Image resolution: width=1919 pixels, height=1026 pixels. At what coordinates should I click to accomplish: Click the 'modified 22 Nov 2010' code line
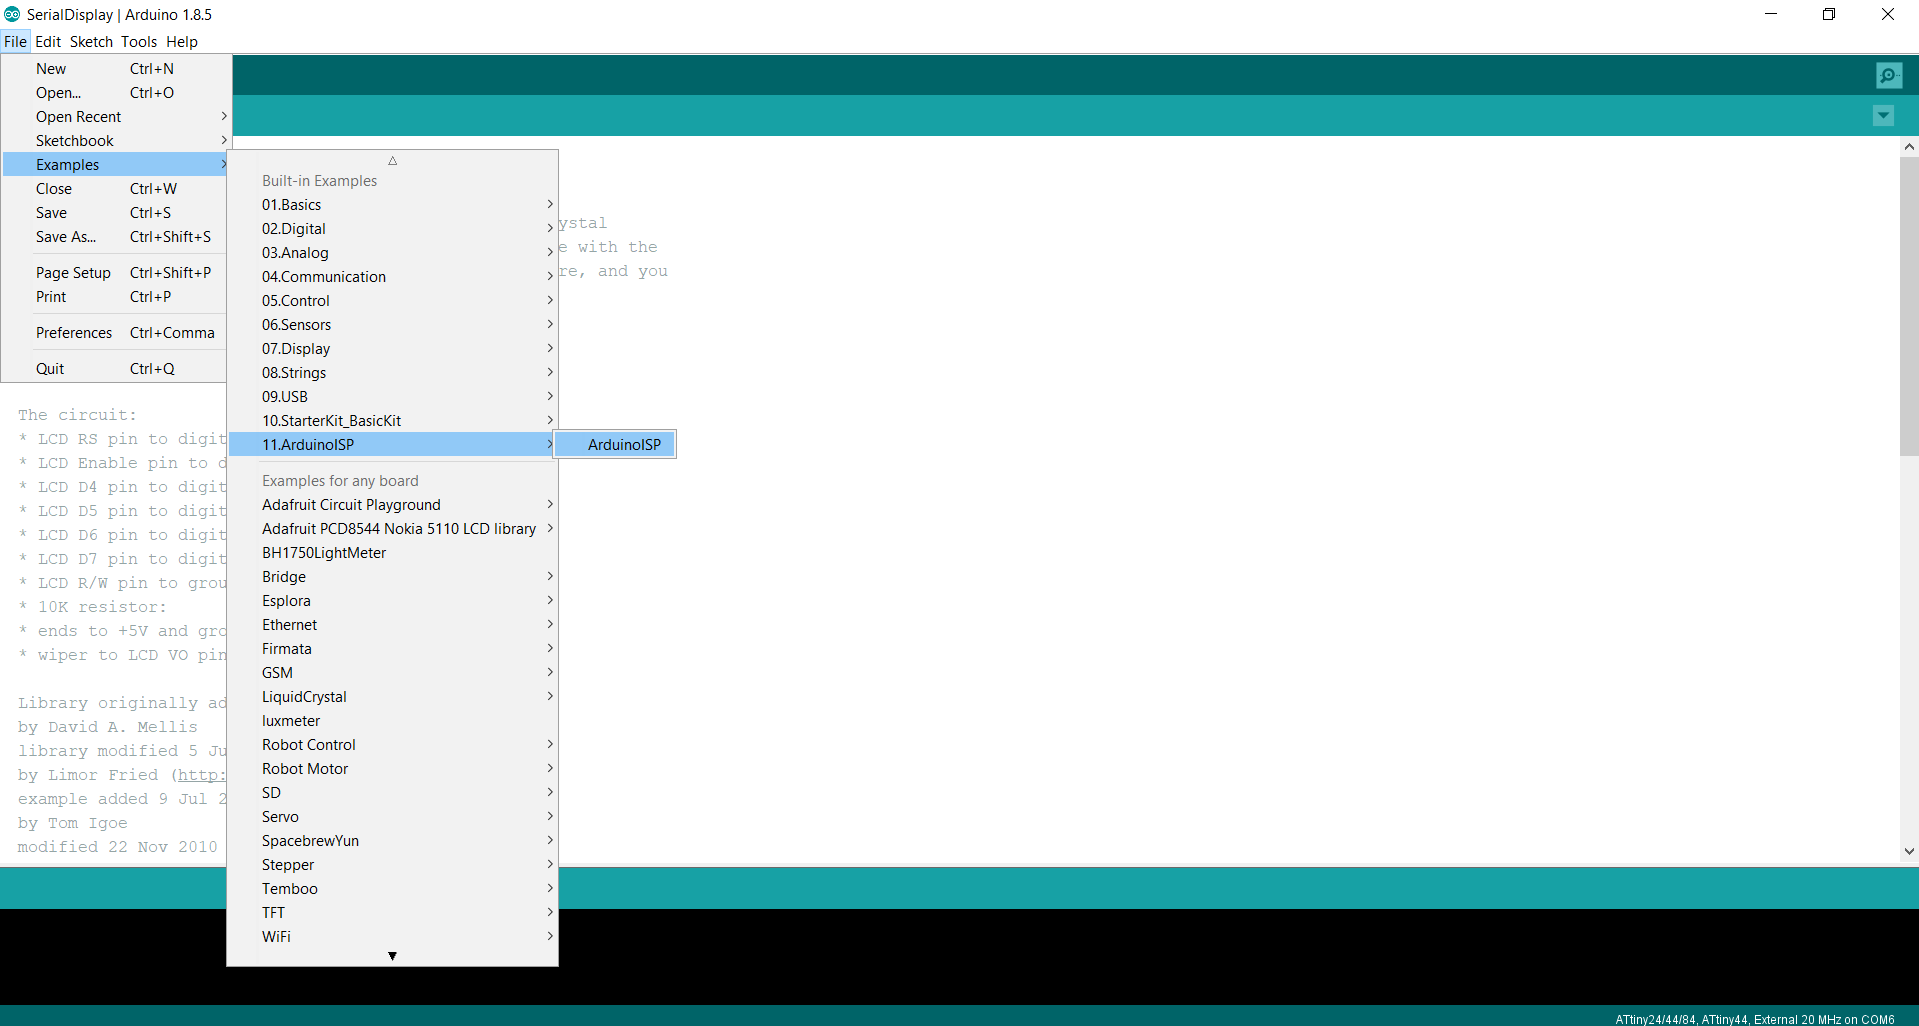pos(117,847)
